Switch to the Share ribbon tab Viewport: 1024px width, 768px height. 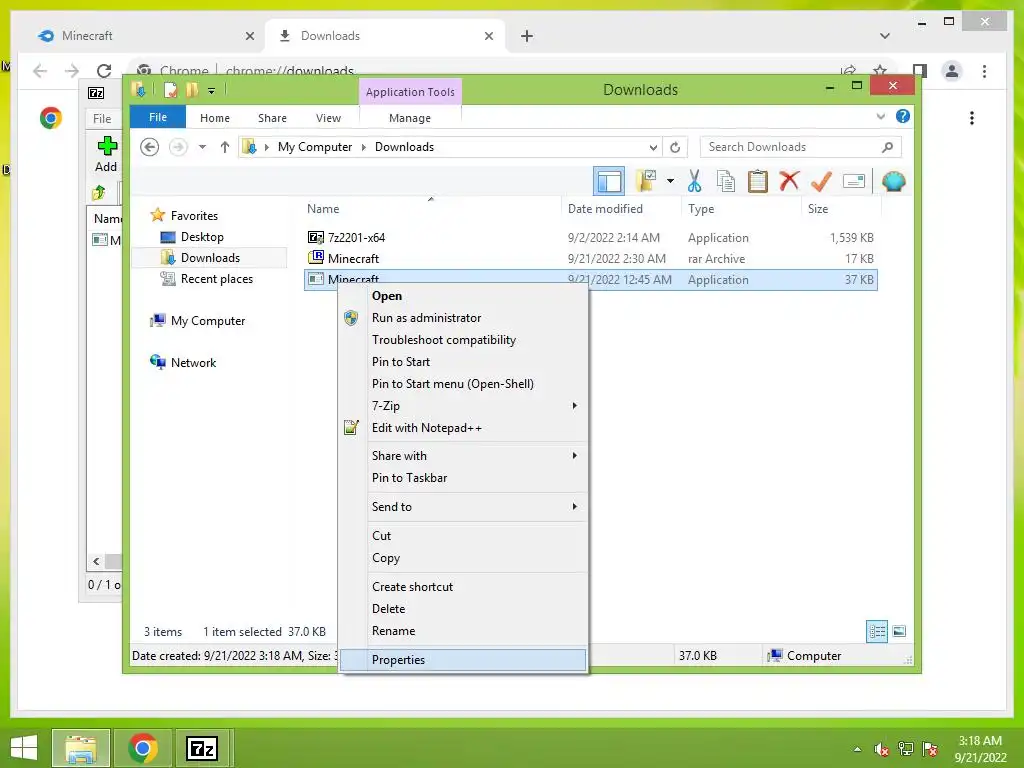(x=272, y=118)
